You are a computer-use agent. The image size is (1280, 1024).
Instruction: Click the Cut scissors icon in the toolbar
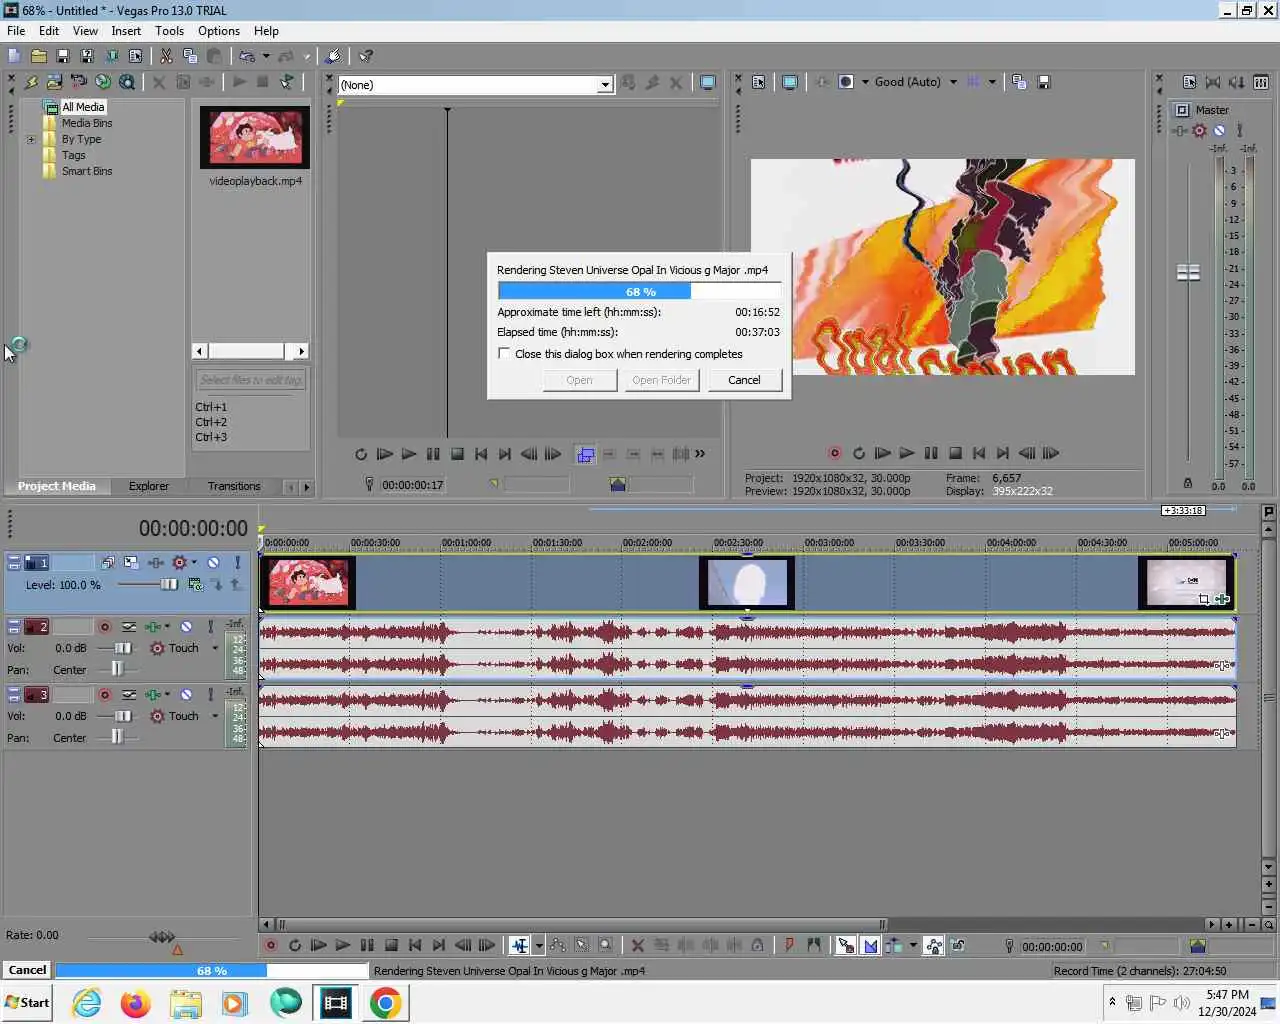click(166, 56)
